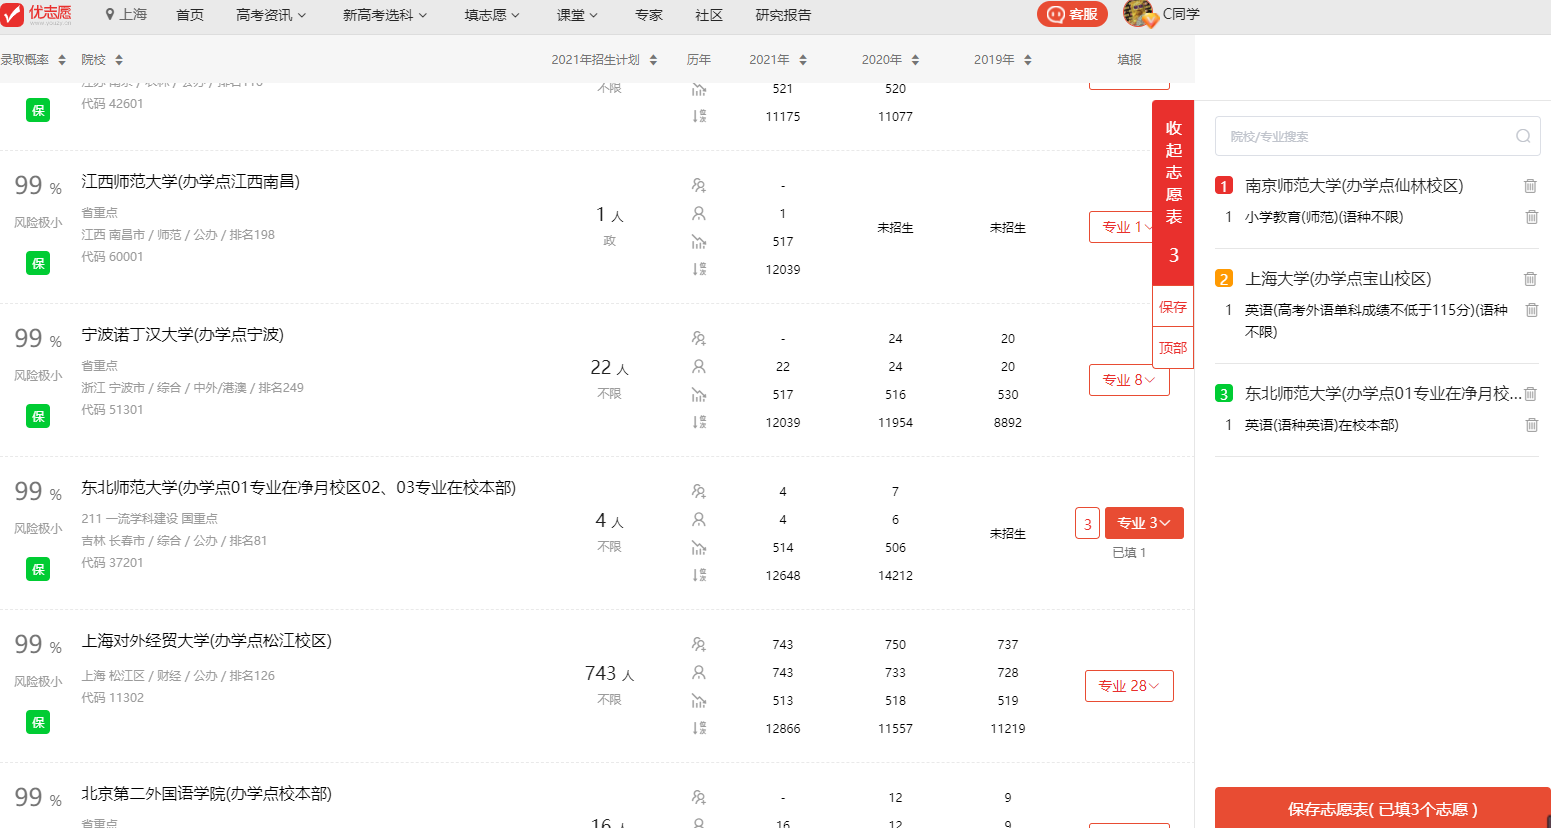Open the 研究报告 page
Image resolution: width=1551 pixels, height=828 pixels.
click(x=783, y=15)
